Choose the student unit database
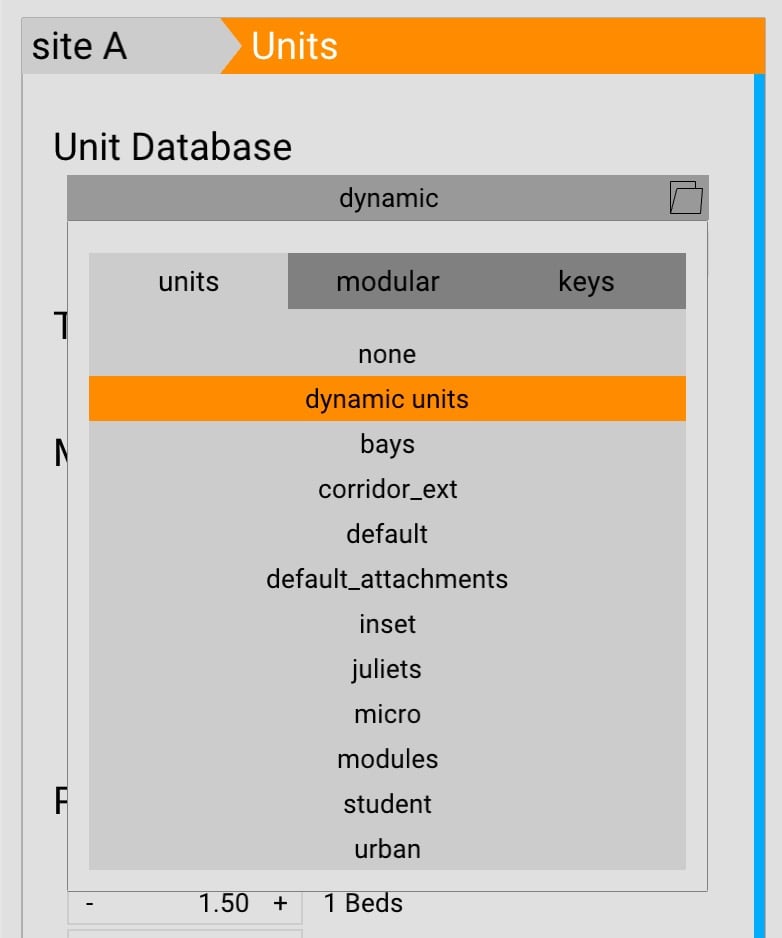Image resolution: width=782 pixels, height=938 pixels. point(387,804)
